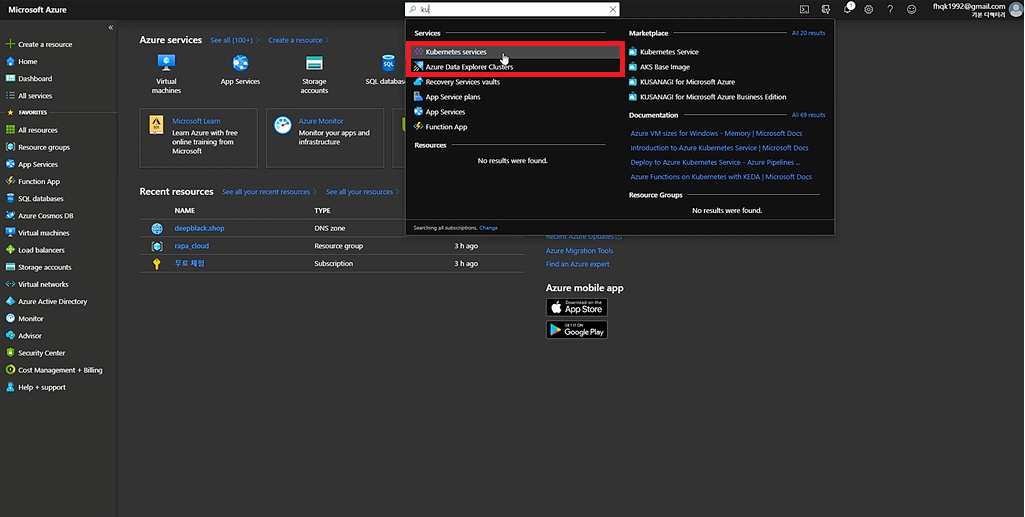Viewport: 1025px width, 517px height.
Task: Open All resources in sidebar
Action: [31, 130]
